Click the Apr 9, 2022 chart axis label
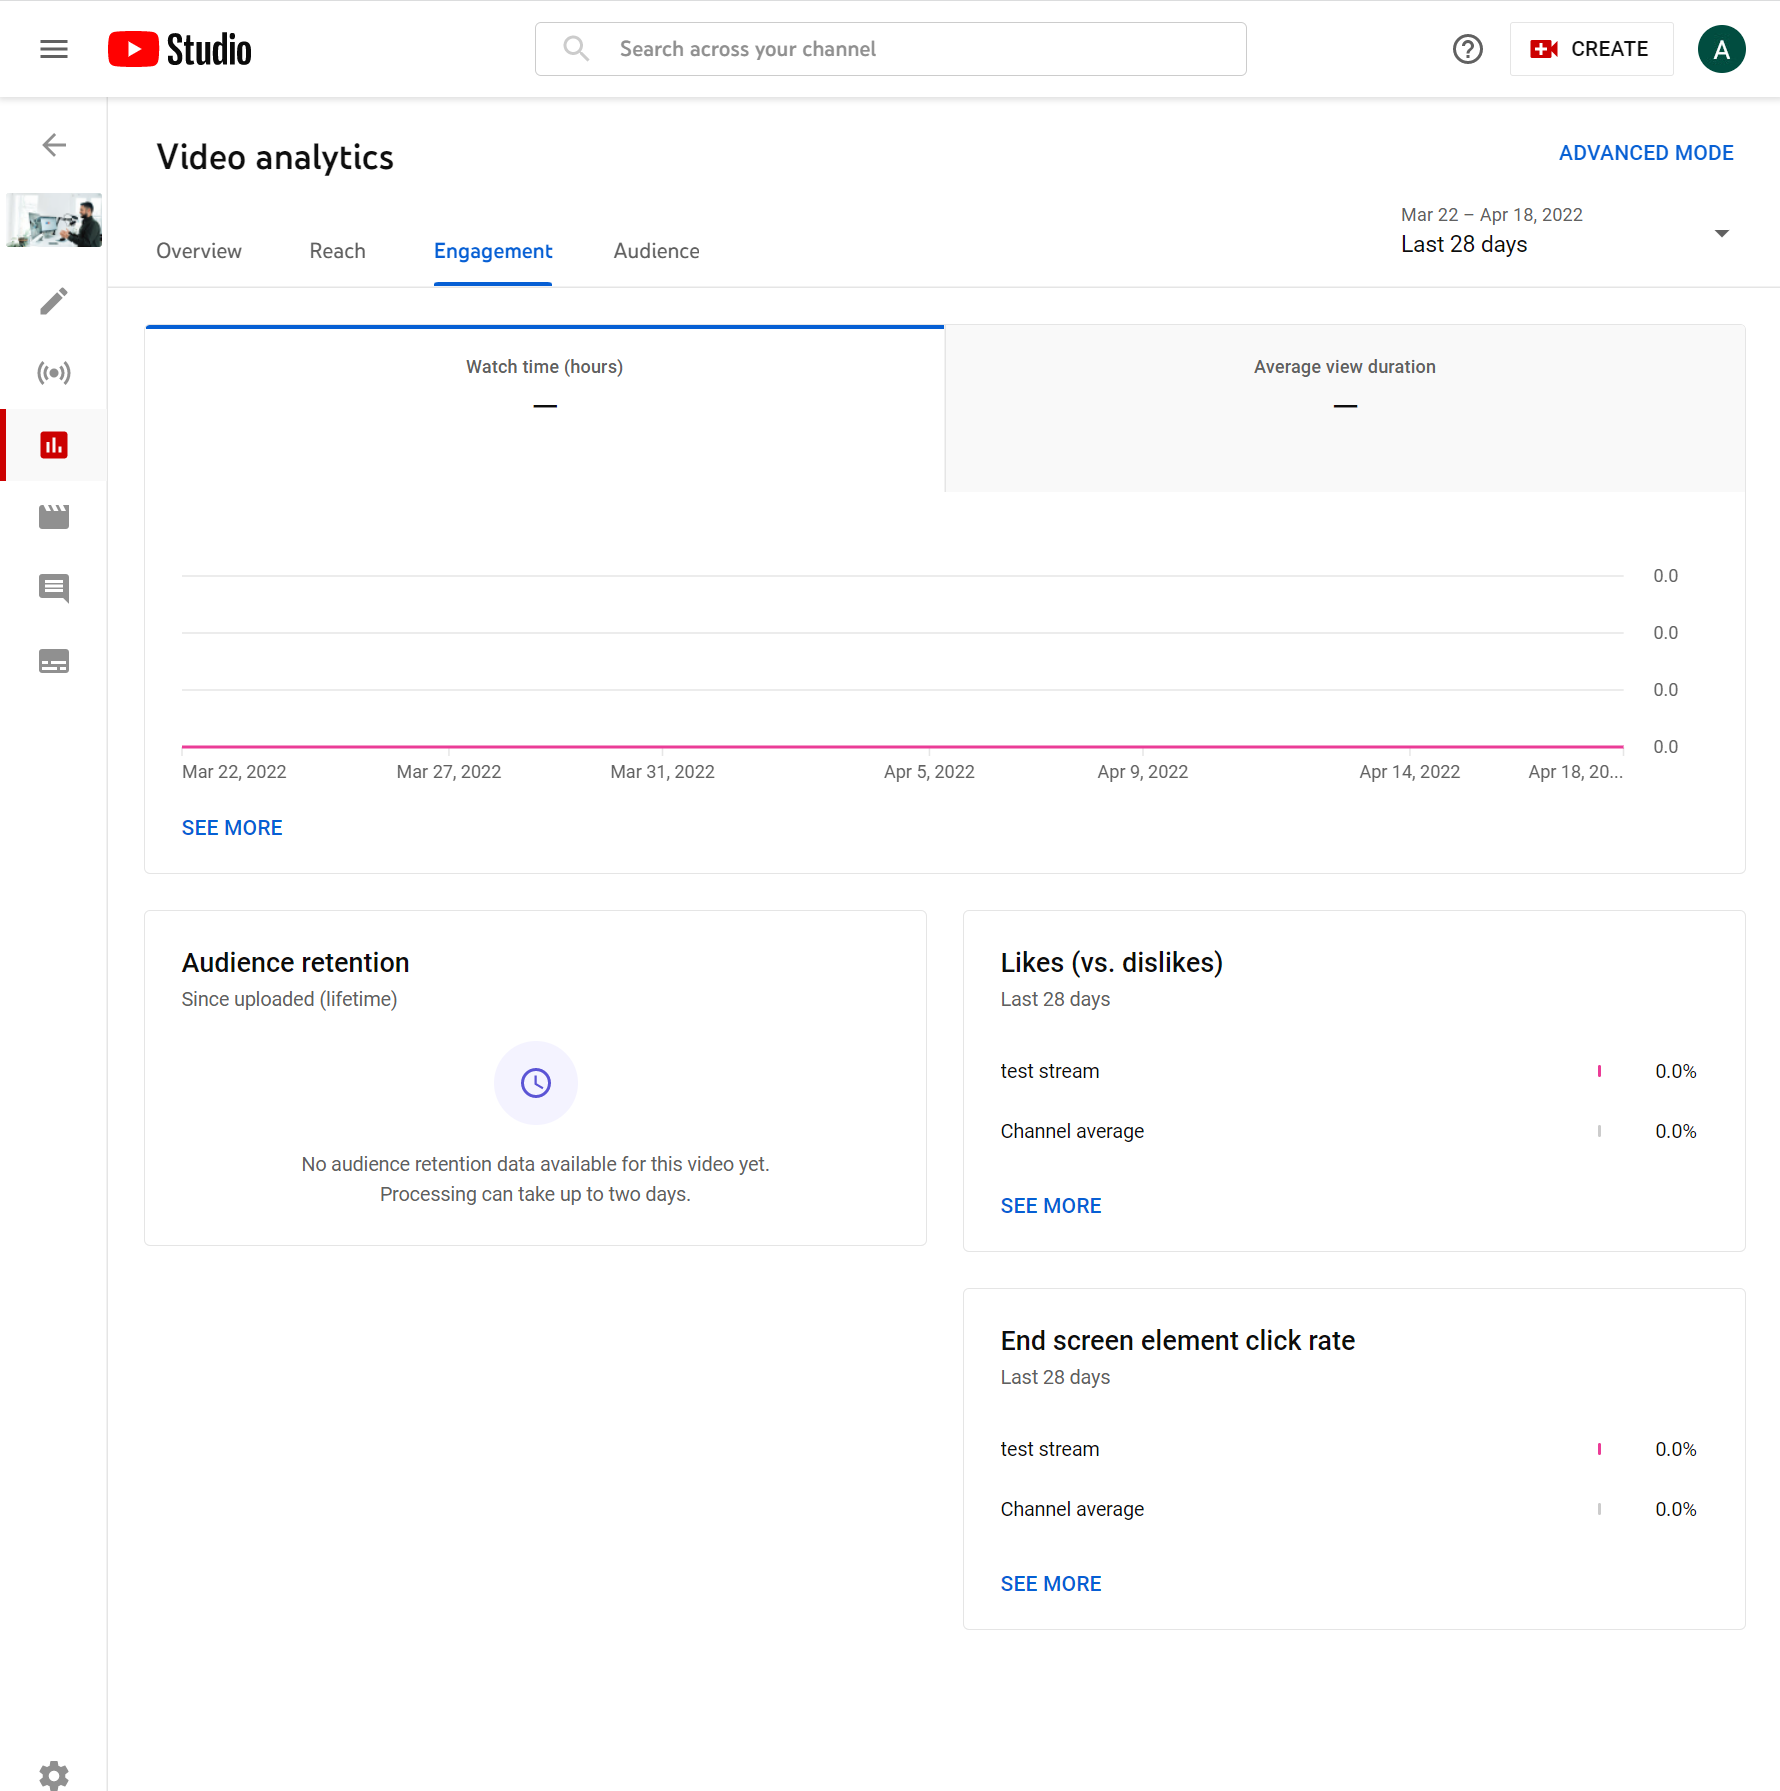 [1143, 772]
